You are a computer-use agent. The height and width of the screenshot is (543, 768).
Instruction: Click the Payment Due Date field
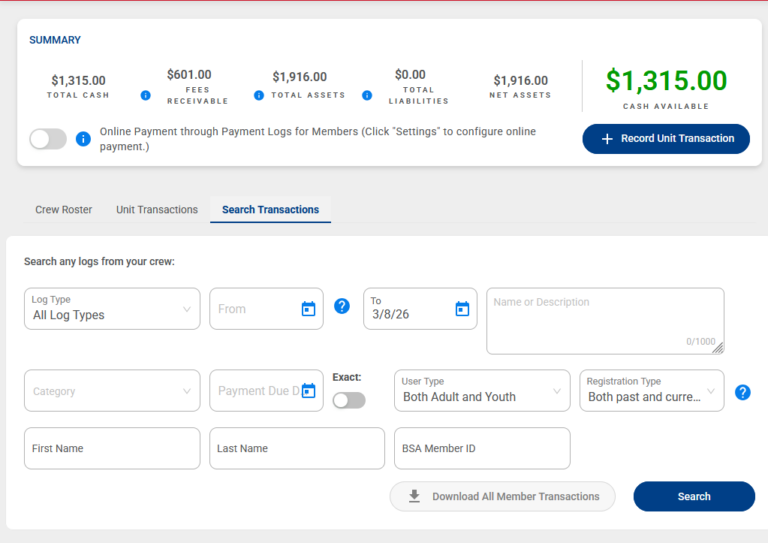(x=266, y=391)
